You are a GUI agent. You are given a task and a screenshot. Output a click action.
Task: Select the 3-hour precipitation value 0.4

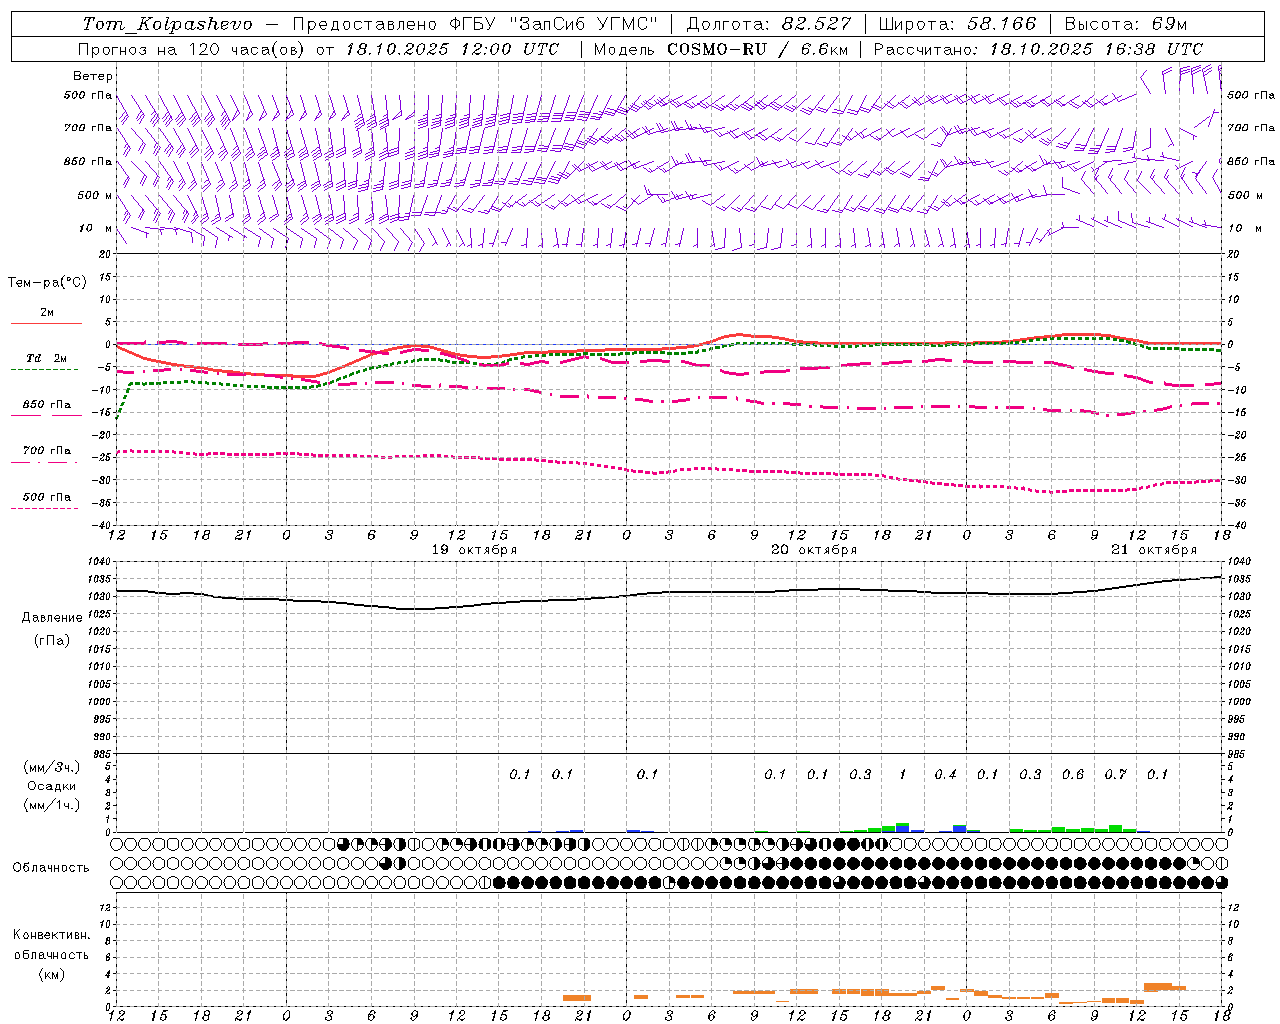pyautogui.click(x=945, y=774)
